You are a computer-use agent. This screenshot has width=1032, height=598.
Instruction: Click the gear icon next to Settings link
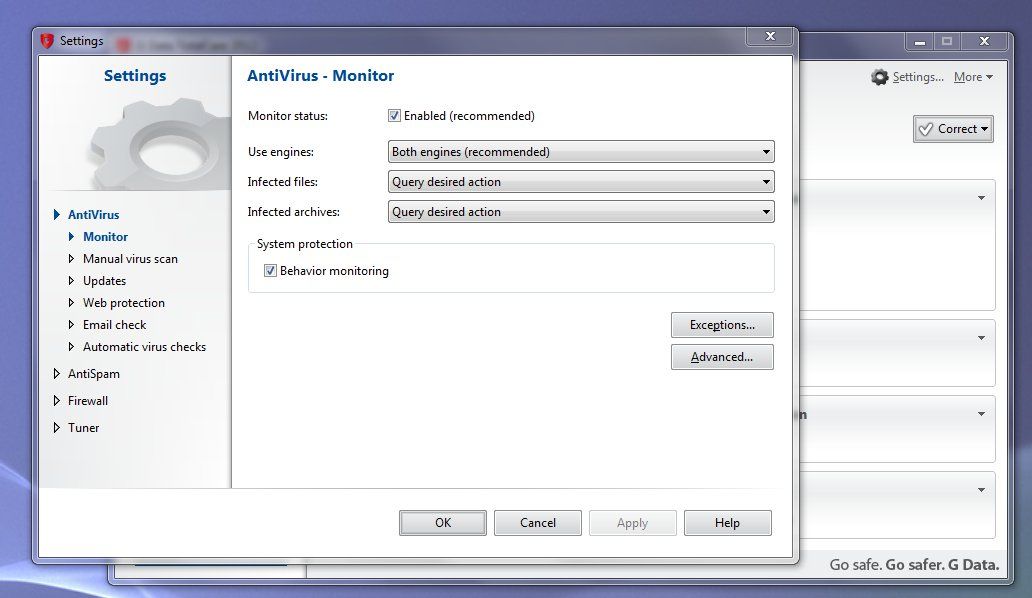(879, 77)
